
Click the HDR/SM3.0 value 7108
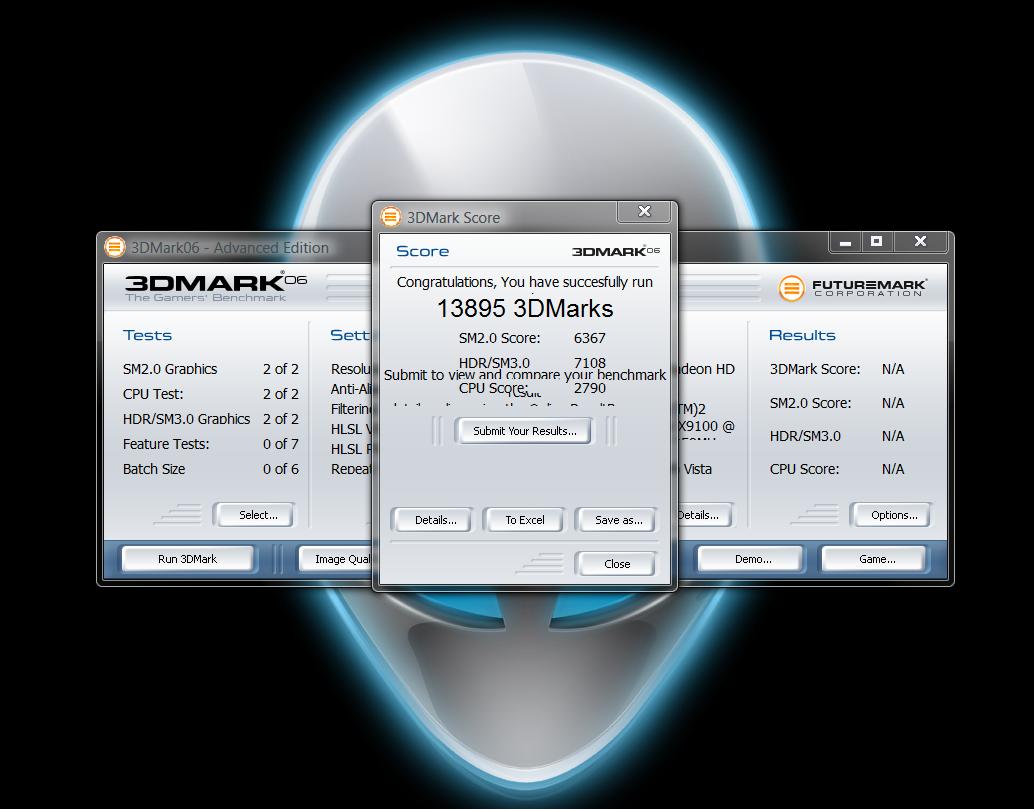tap(590, 363)
